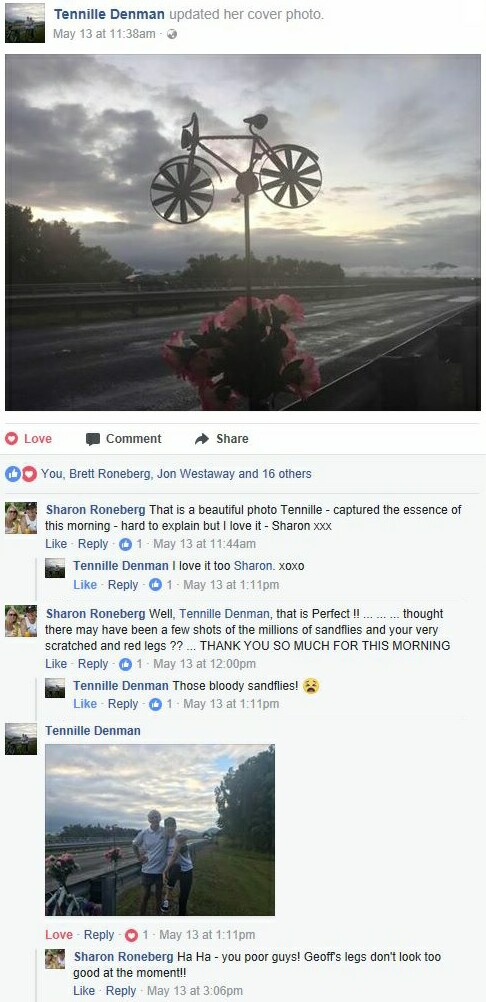
Task: View who reacted: Brett Roneberg and others
Action: [176, 474]
